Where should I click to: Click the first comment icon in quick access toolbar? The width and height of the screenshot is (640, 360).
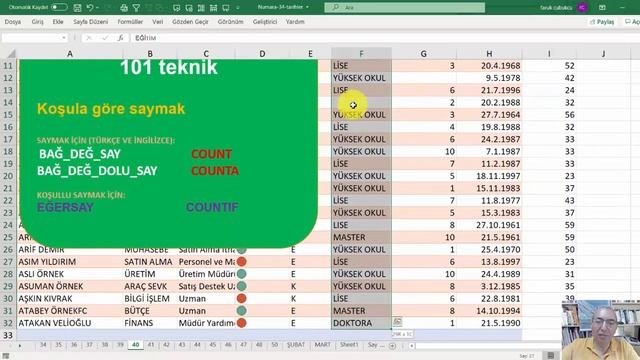176,8
